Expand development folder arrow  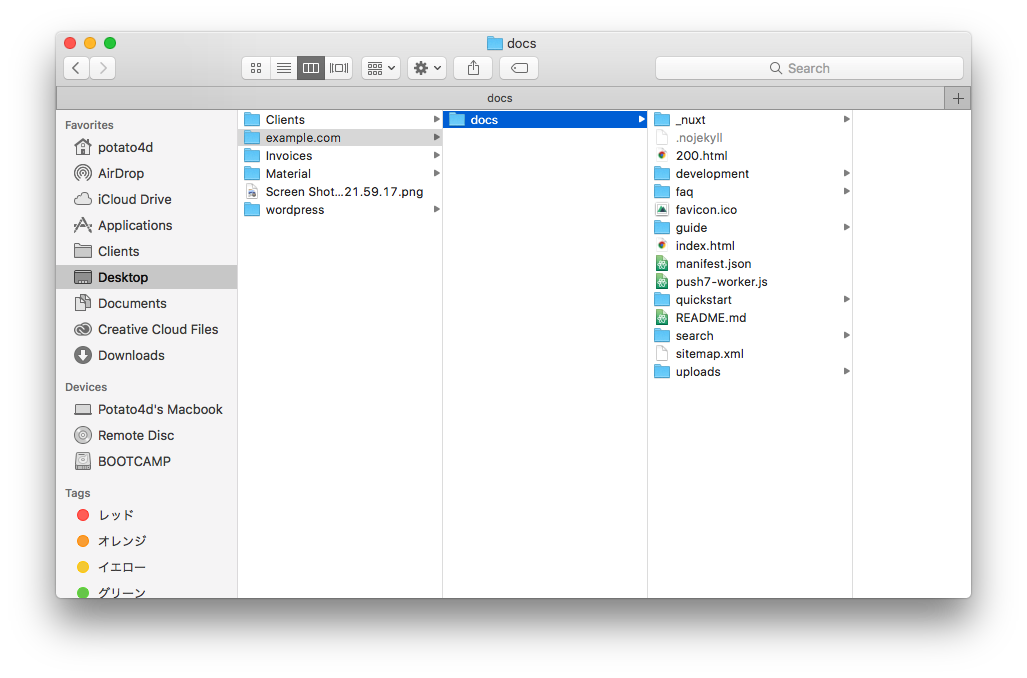(846, 173)
